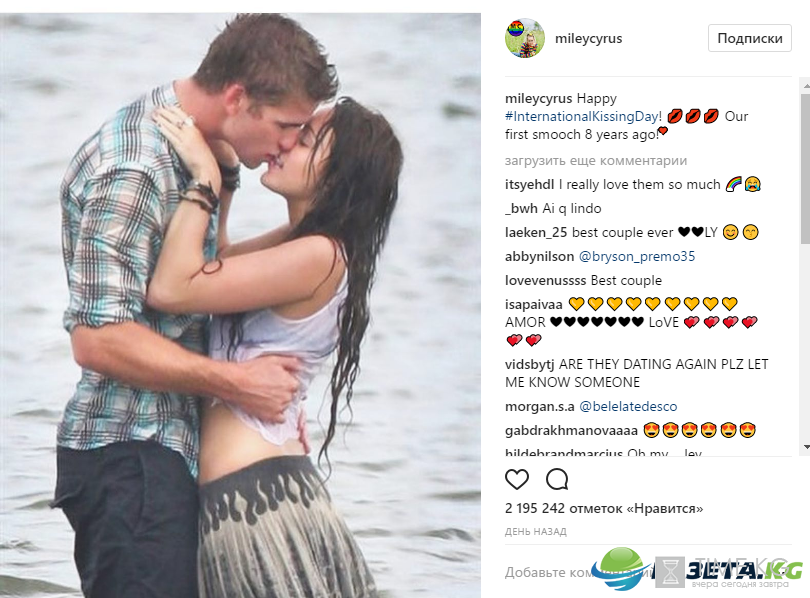Visit commenter vidsbytj's profile
The width and height of the screenshot is (810, 598).
coord(529,364)
